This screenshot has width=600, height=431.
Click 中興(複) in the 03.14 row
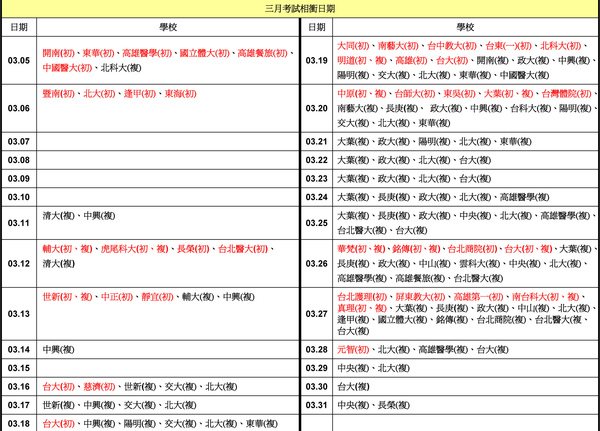59,349
